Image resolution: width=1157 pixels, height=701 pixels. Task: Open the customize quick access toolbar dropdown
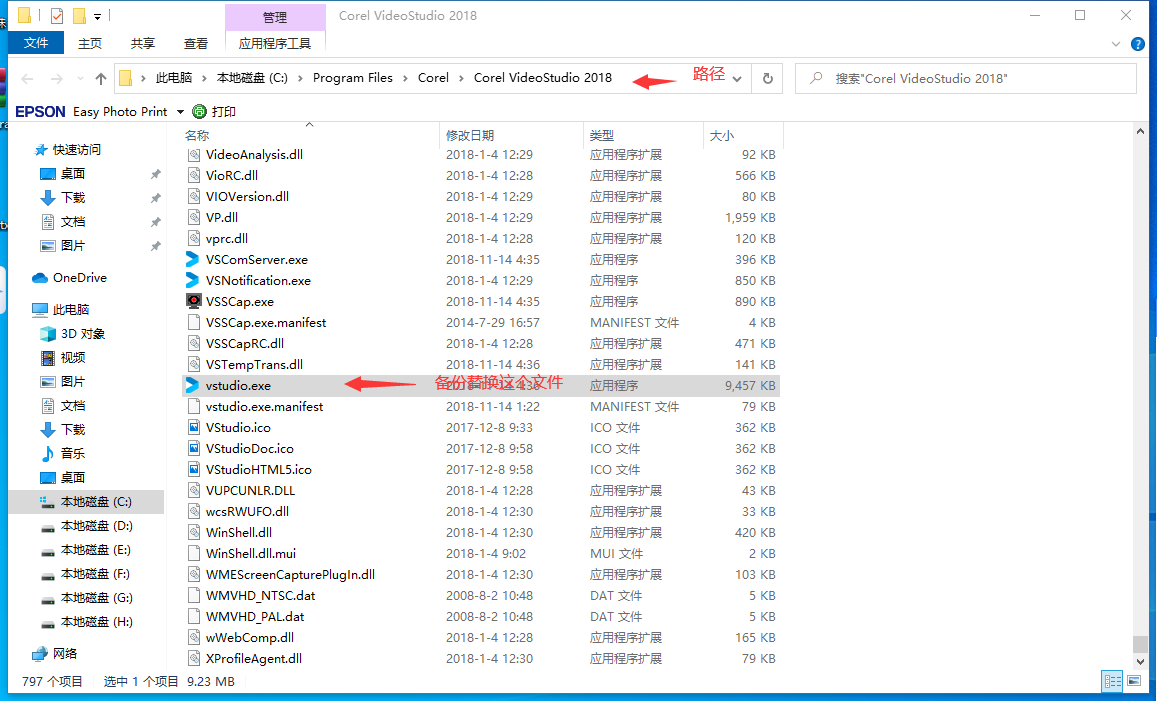pyautogui.click(x=97, y=16)
